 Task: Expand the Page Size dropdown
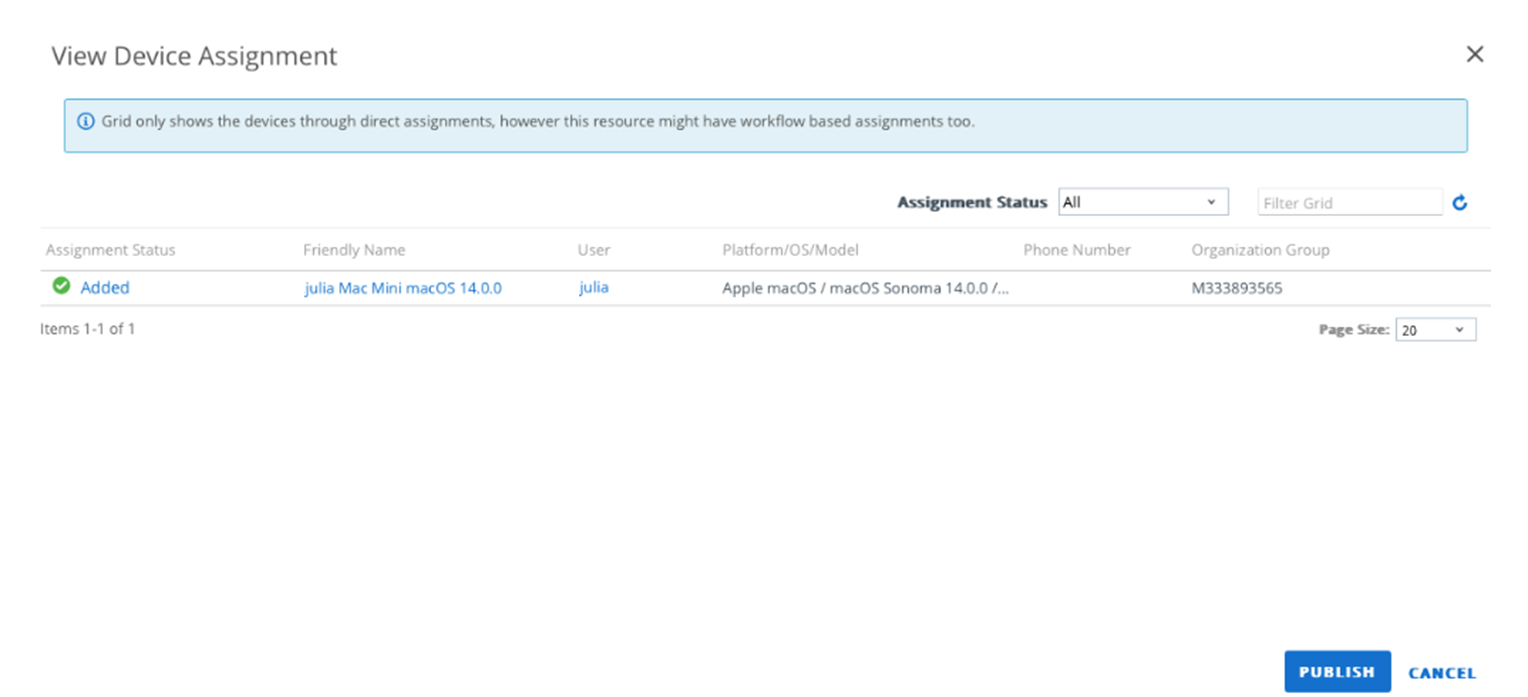(x=1435, y=330)
